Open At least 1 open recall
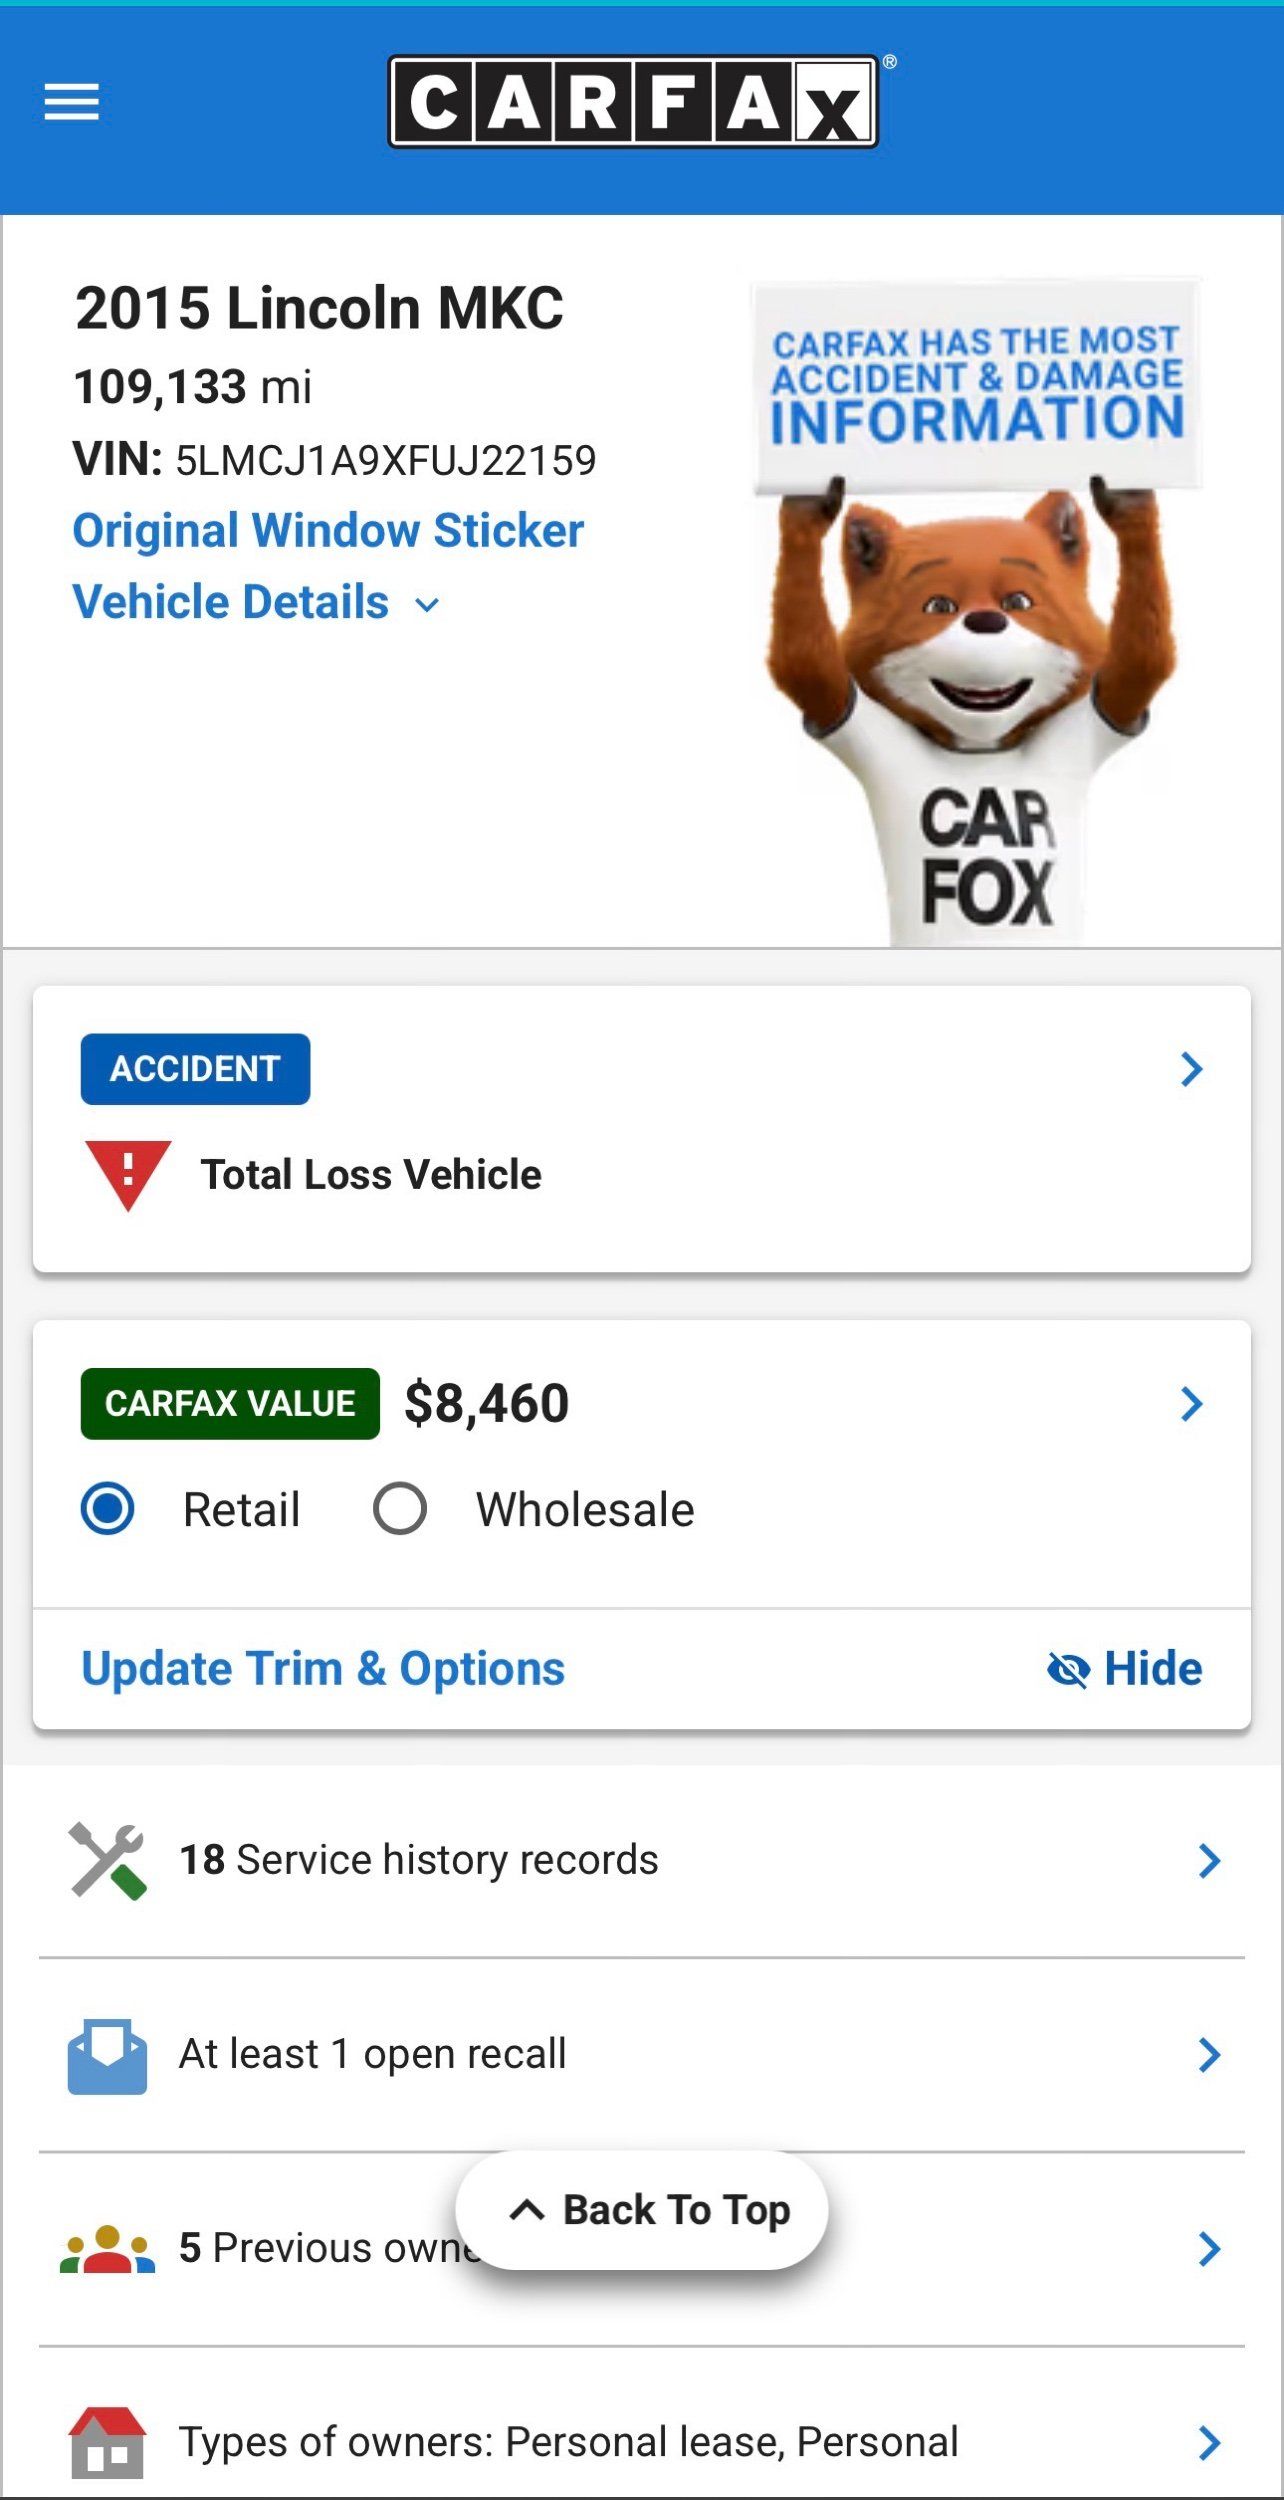 pyautogui.click(x=372, y=2054)
